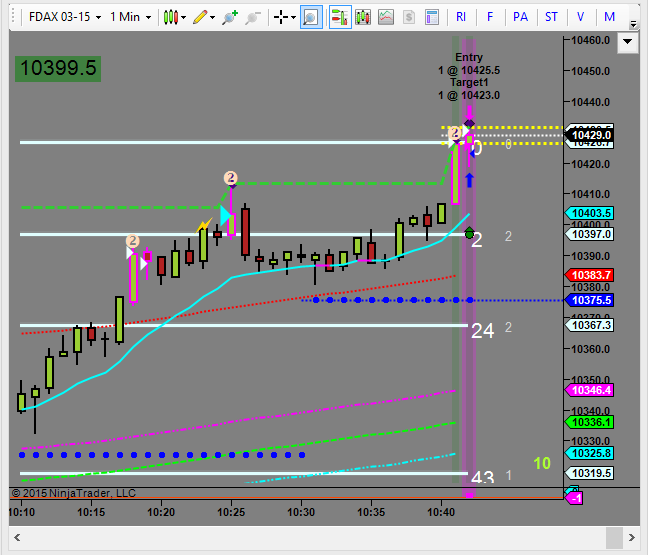Image resolution: width=648 pixels, height=555 pixels.
Task: Select the crosshair cursor tool
Action: coord(281,17)
